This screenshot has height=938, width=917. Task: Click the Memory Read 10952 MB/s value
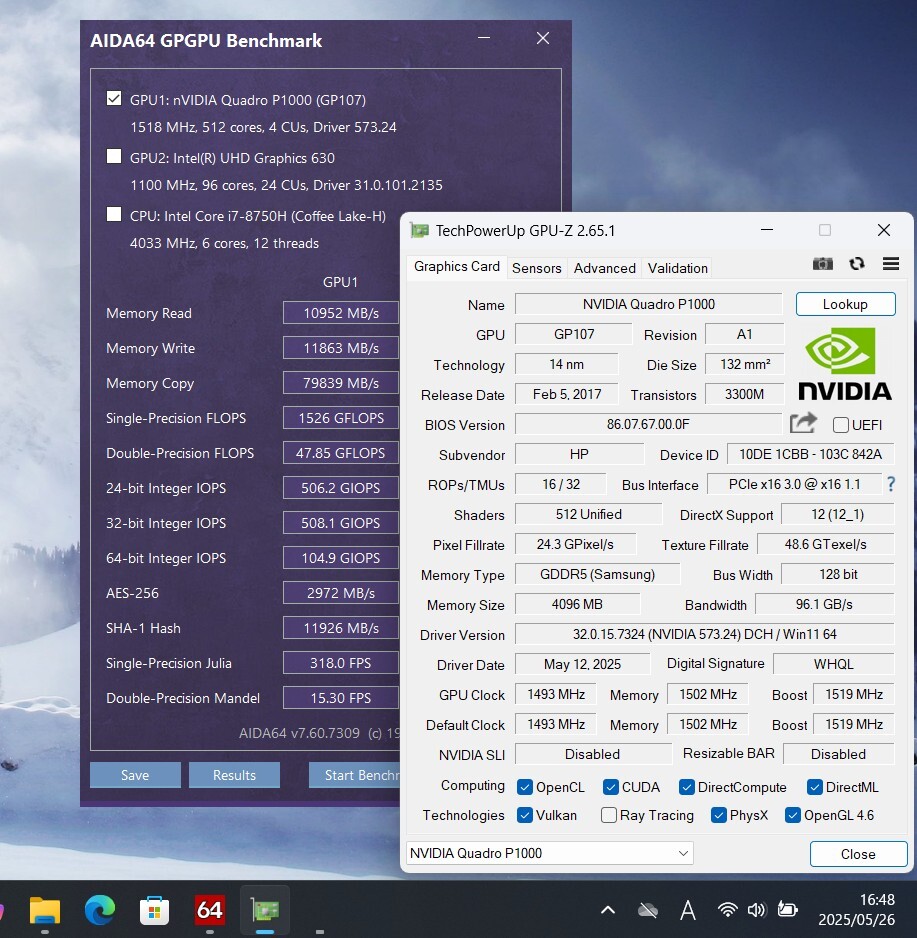[341, 313]
